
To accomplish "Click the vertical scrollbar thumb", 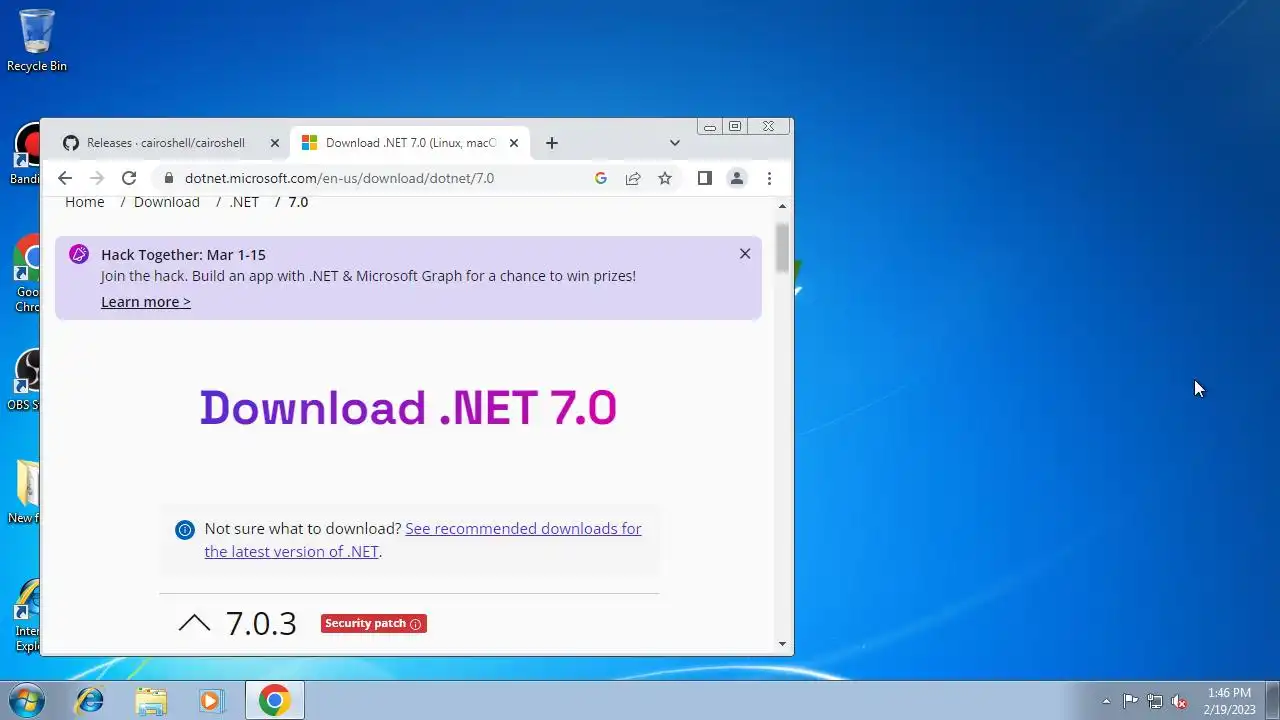I will (x=782, y=247).
